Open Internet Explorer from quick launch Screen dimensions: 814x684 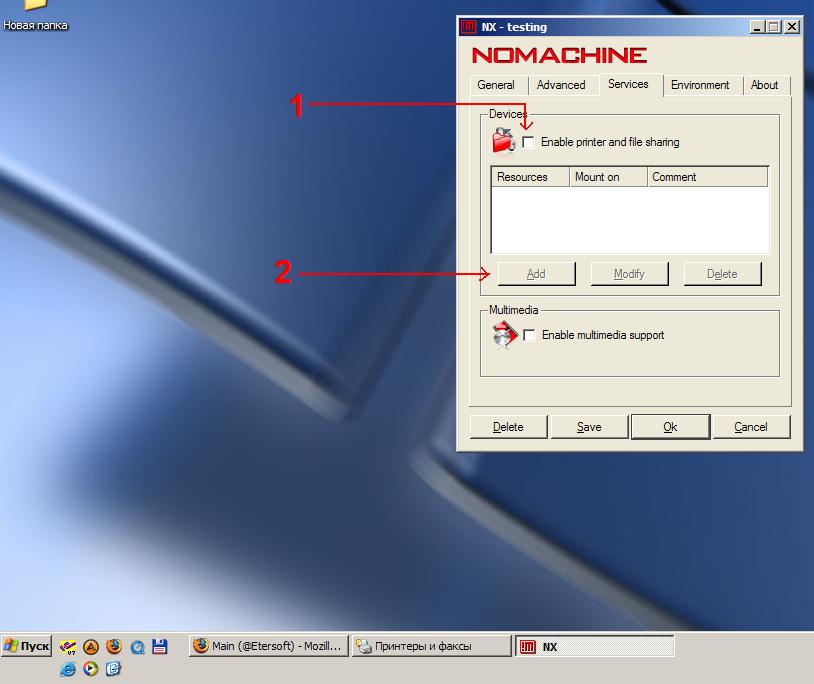[x=68, y=668]
